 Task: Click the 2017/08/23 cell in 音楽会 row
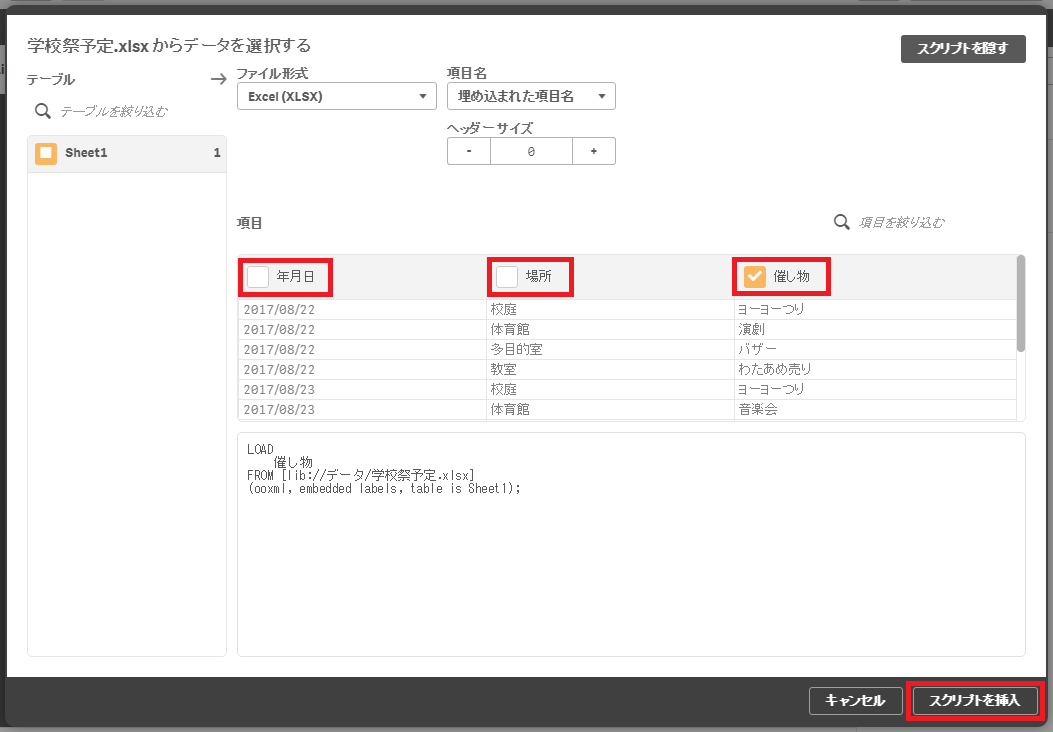click(362, 410)
